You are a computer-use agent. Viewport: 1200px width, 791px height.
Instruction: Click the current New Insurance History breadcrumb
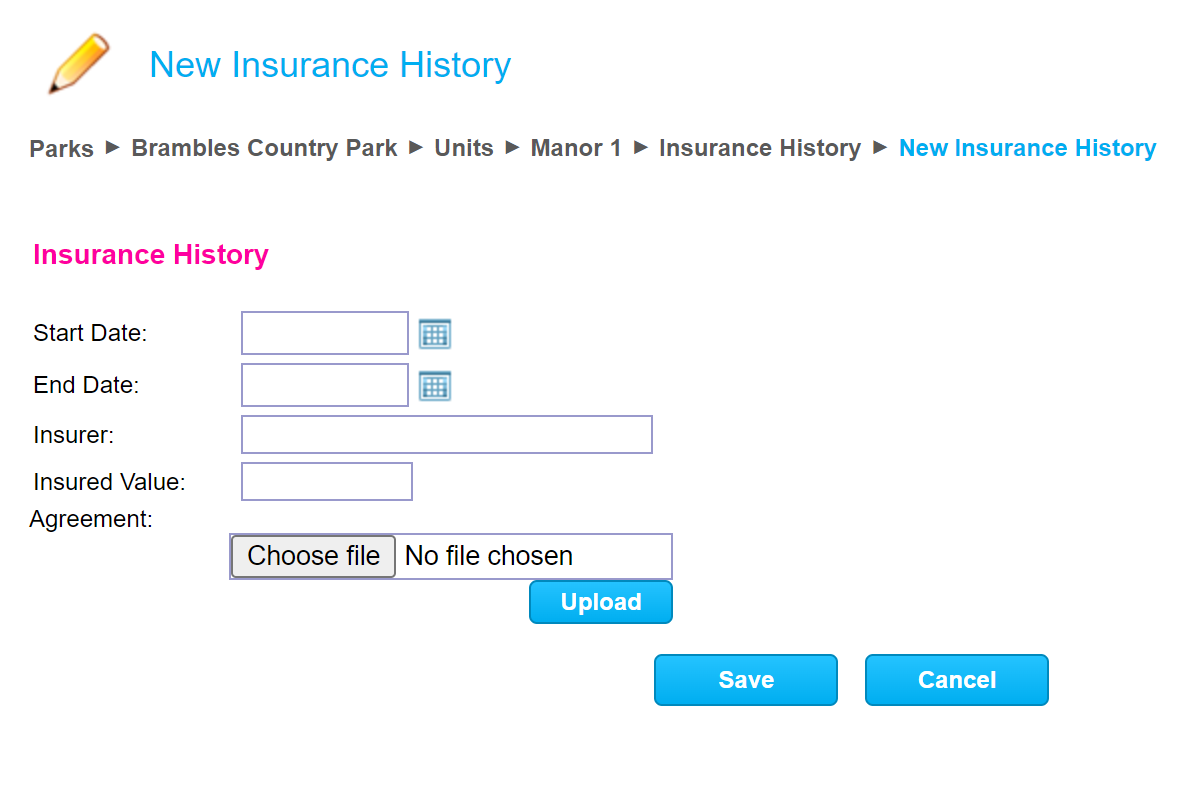1027,148
